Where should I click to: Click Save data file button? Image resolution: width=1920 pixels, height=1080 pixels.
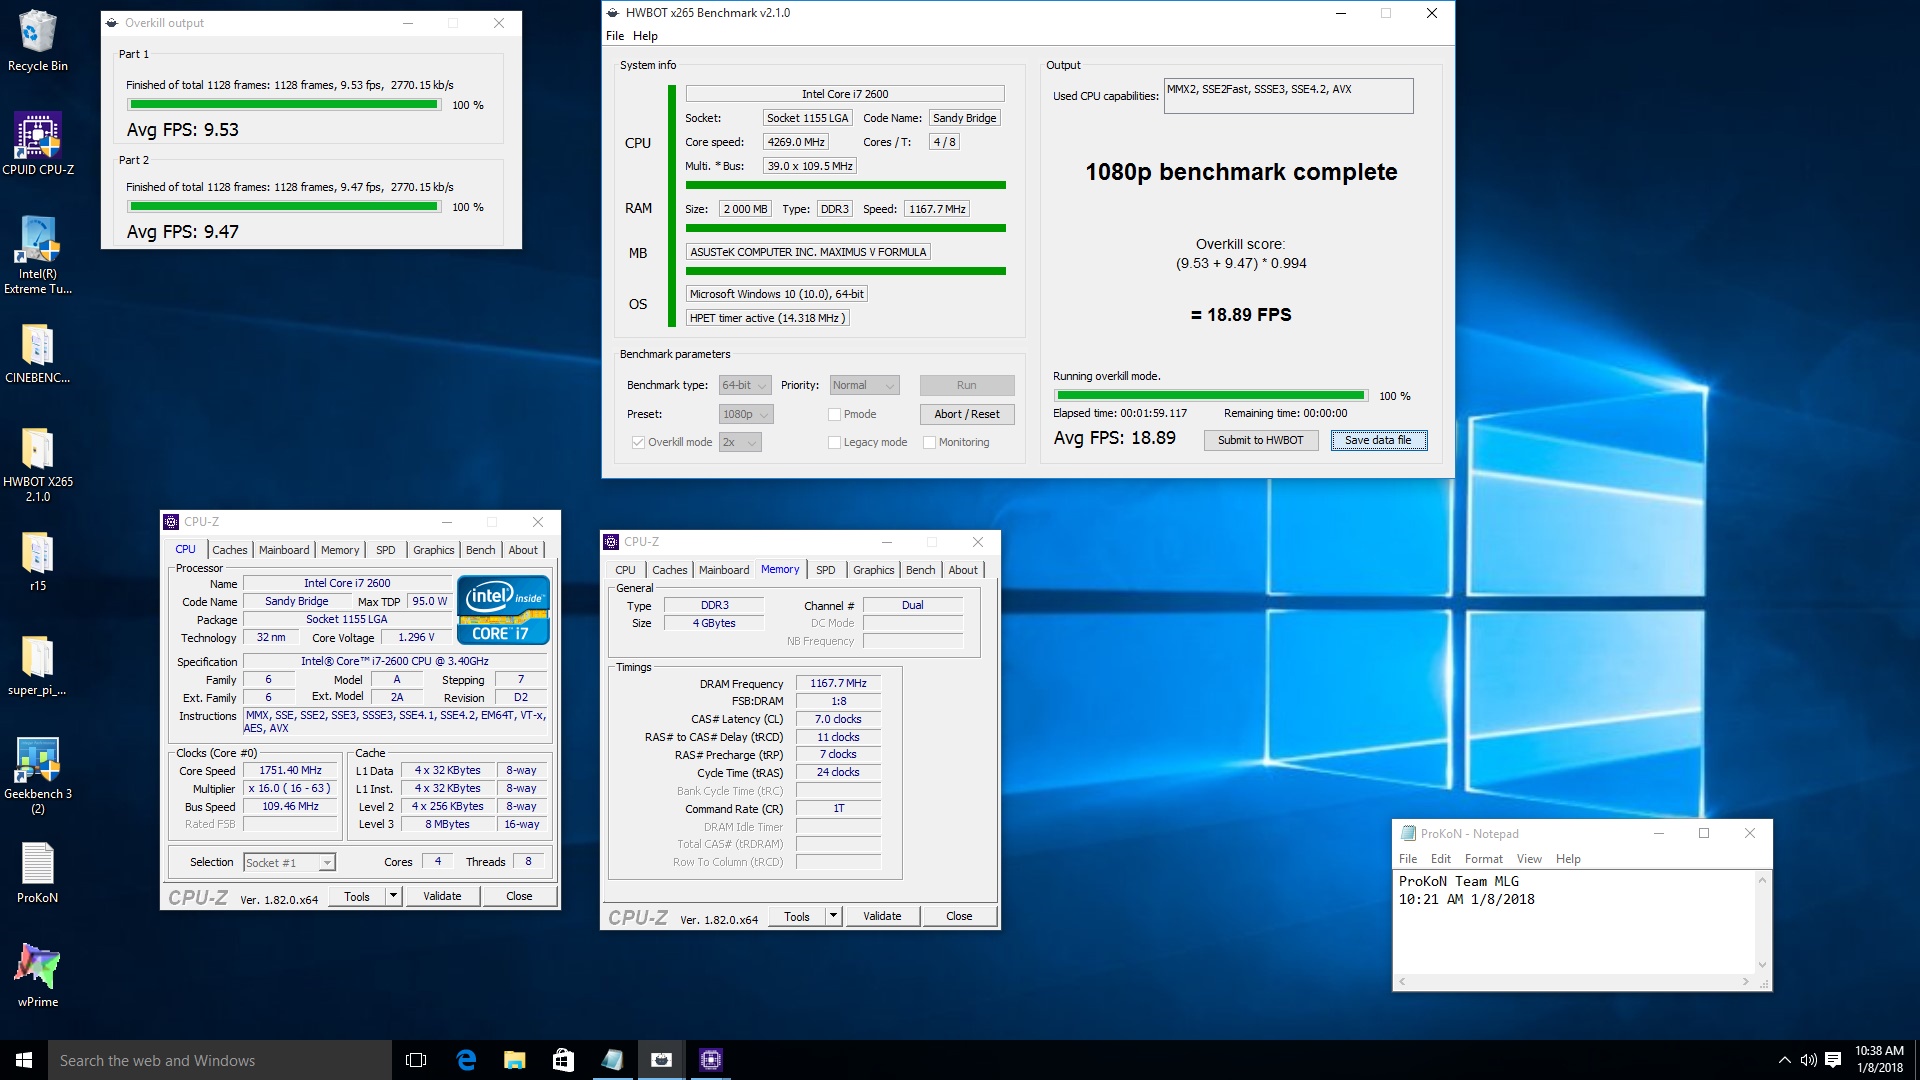pyautogui.click(x=1378, y=440)
